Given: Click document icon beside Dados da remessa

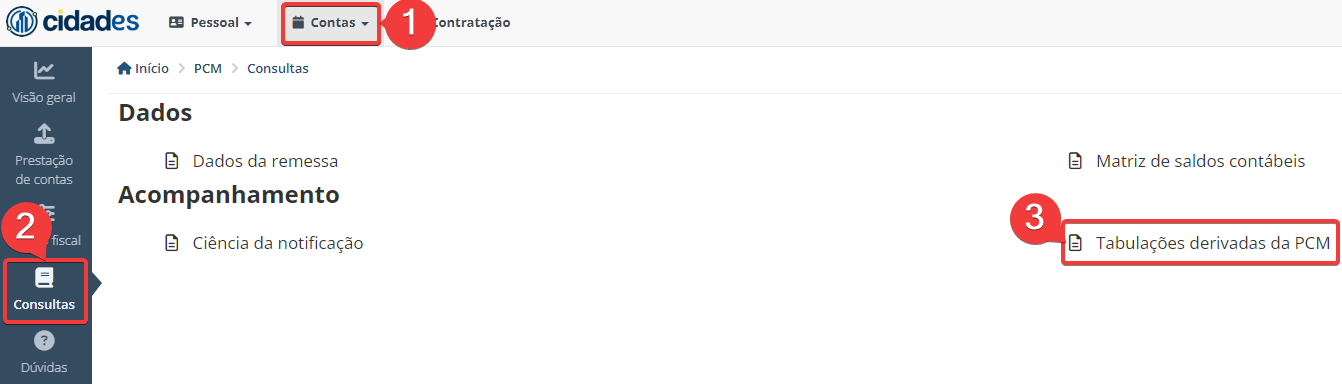Looking at the screenshot, I should pos(172,161).
